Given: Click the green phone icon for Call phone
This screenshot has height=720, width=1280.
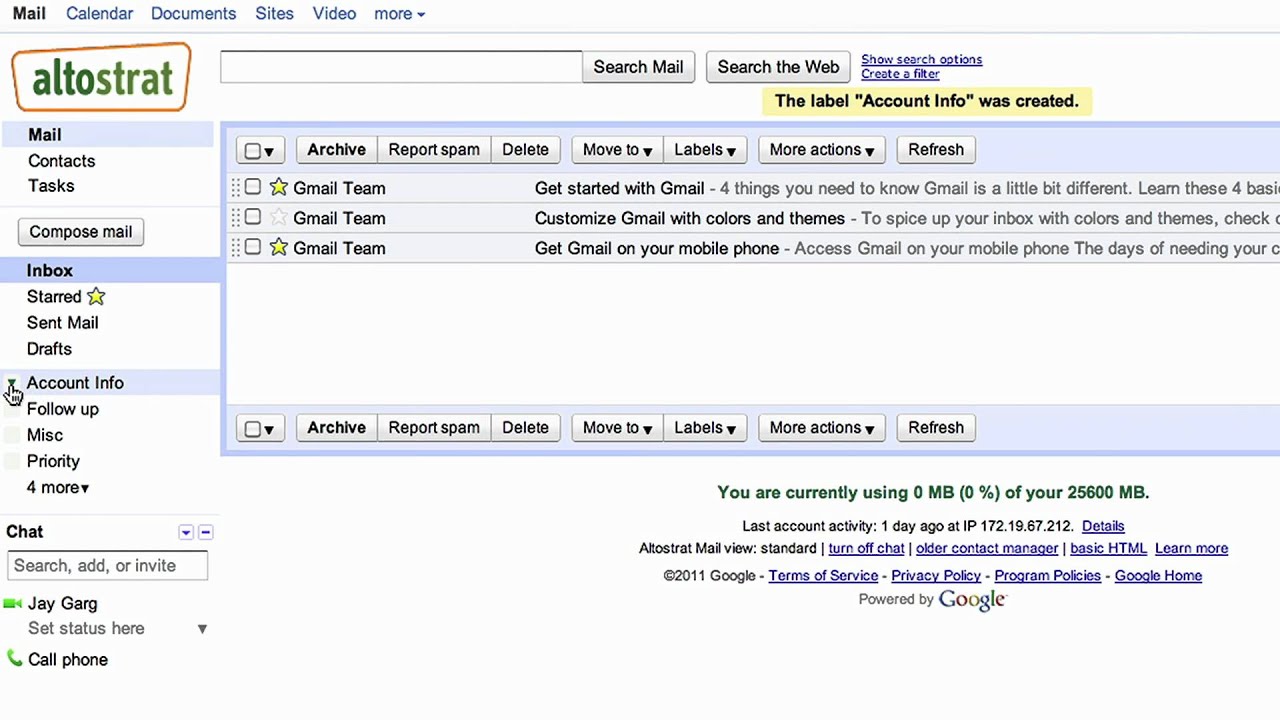Looking at the screenshot, I should click(x=14, y=658).
